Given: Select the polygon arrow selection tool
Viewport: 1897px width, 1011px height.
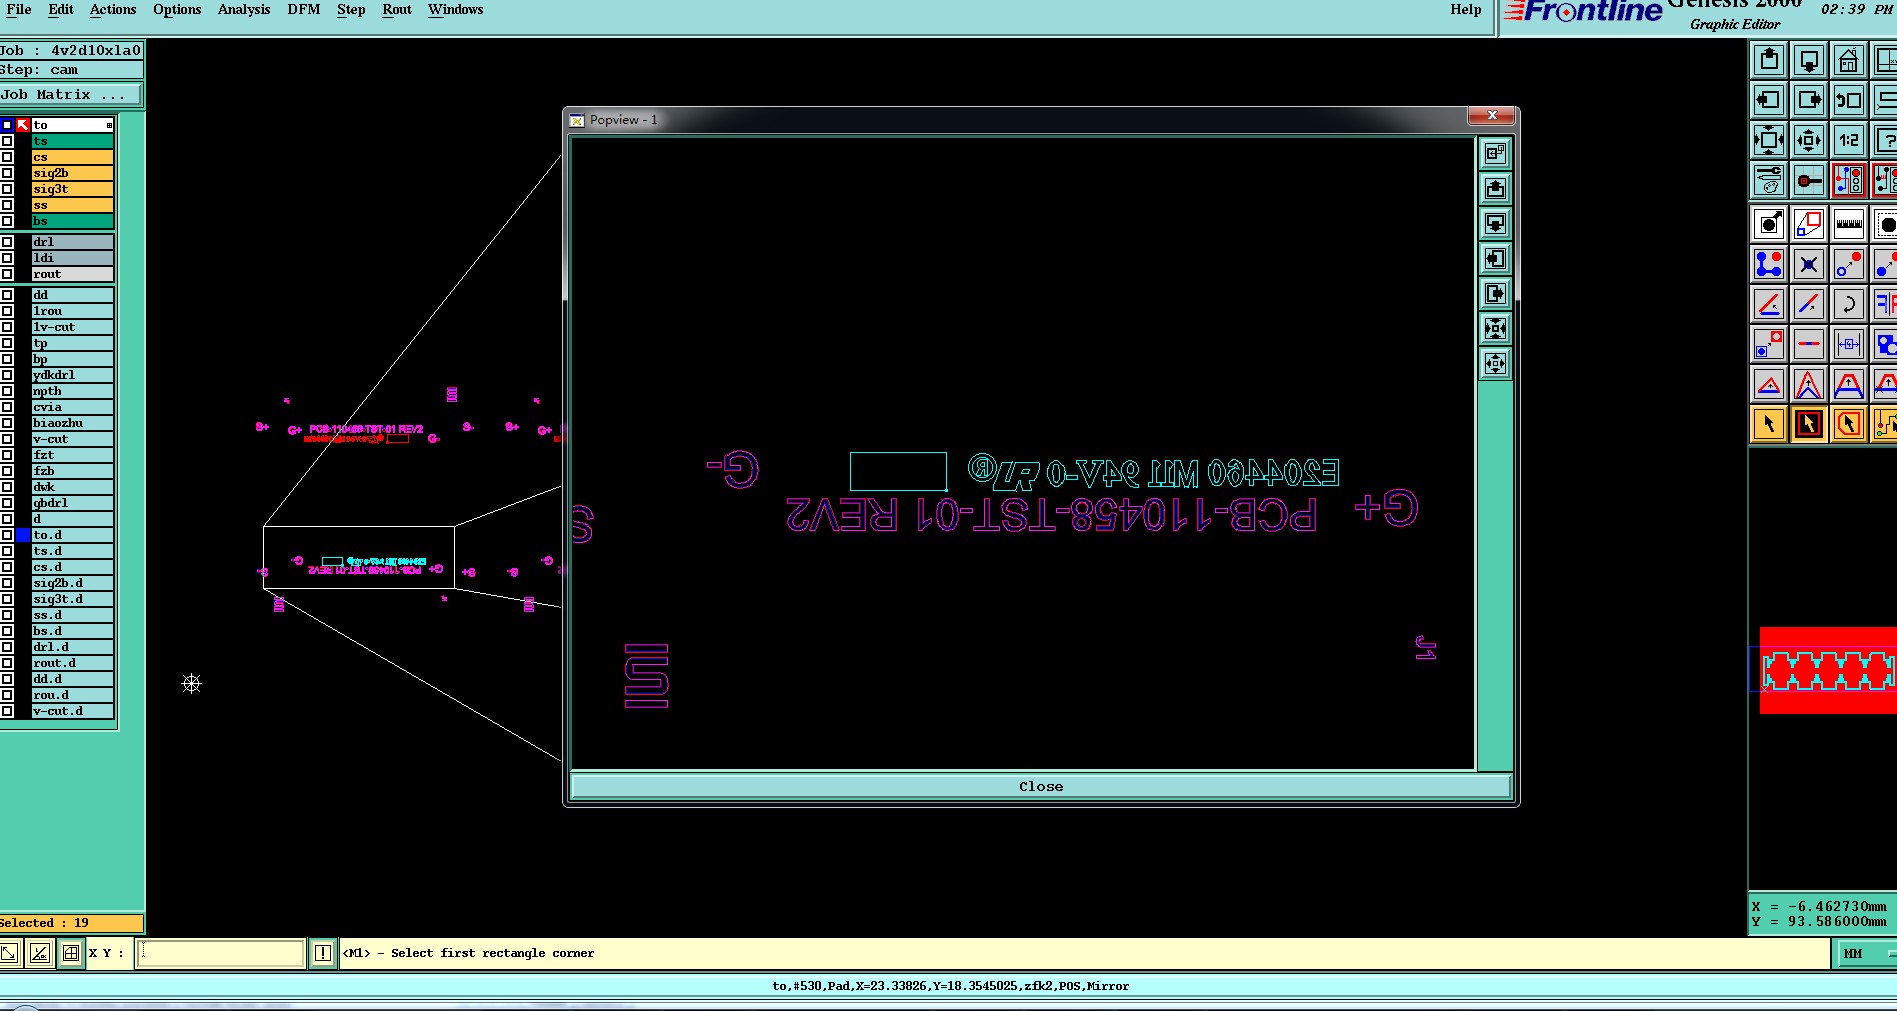Looking at the screenshot, I should point(1849,424).
